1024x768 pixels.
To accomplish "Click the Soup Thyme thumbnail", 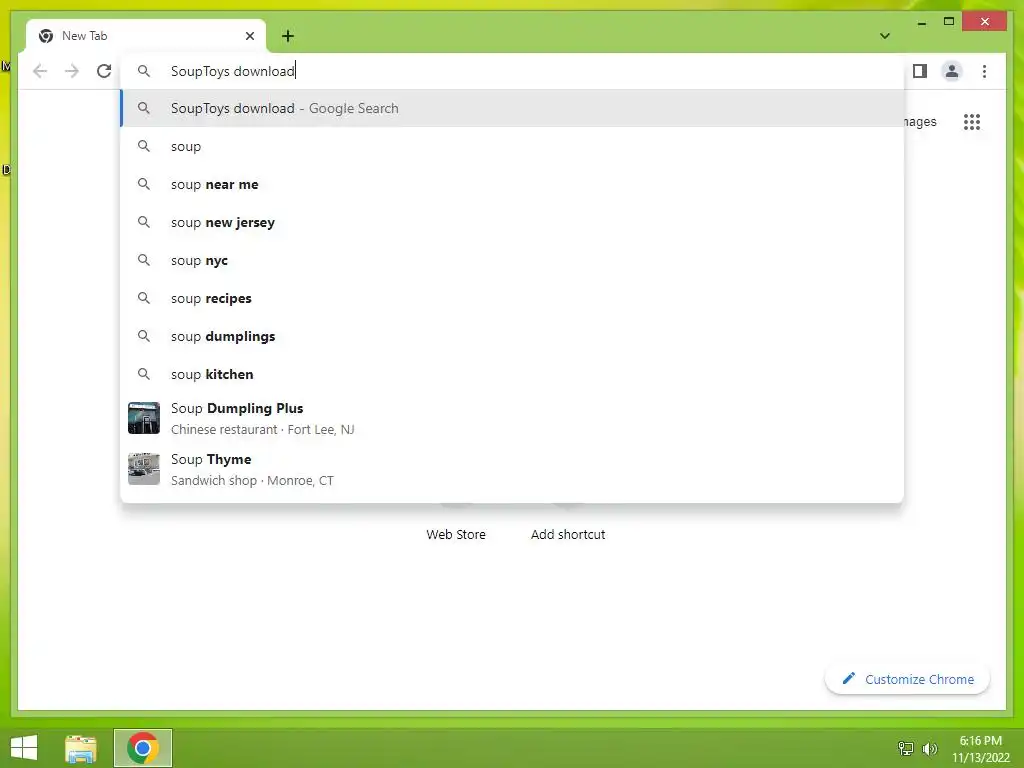I will click(x=144, y=469).
